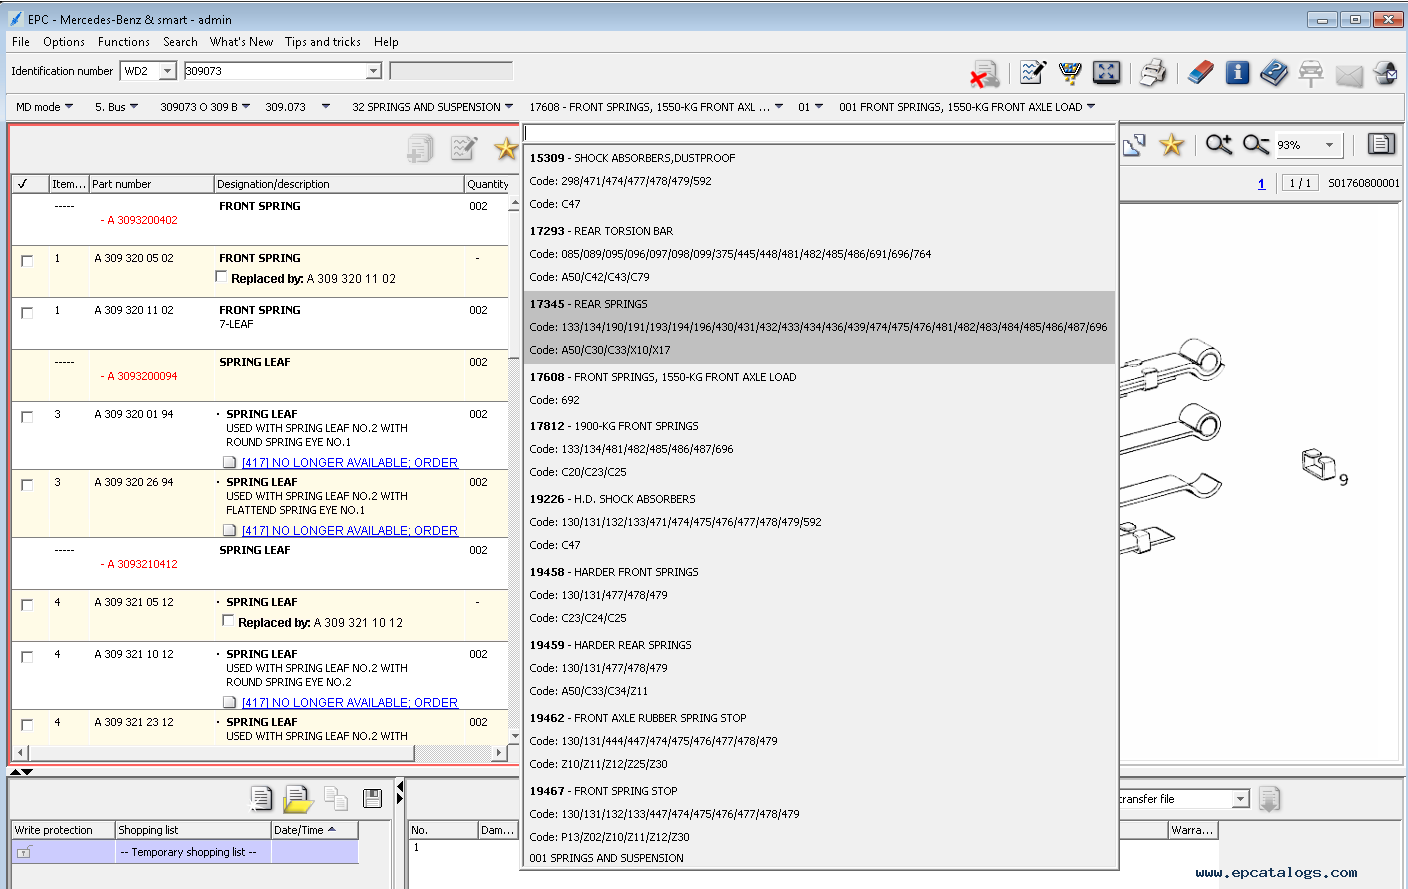This screenshot has width=1408, height=889.
Task: Zoom out on the parts diagram
Action: [1256, 145]
